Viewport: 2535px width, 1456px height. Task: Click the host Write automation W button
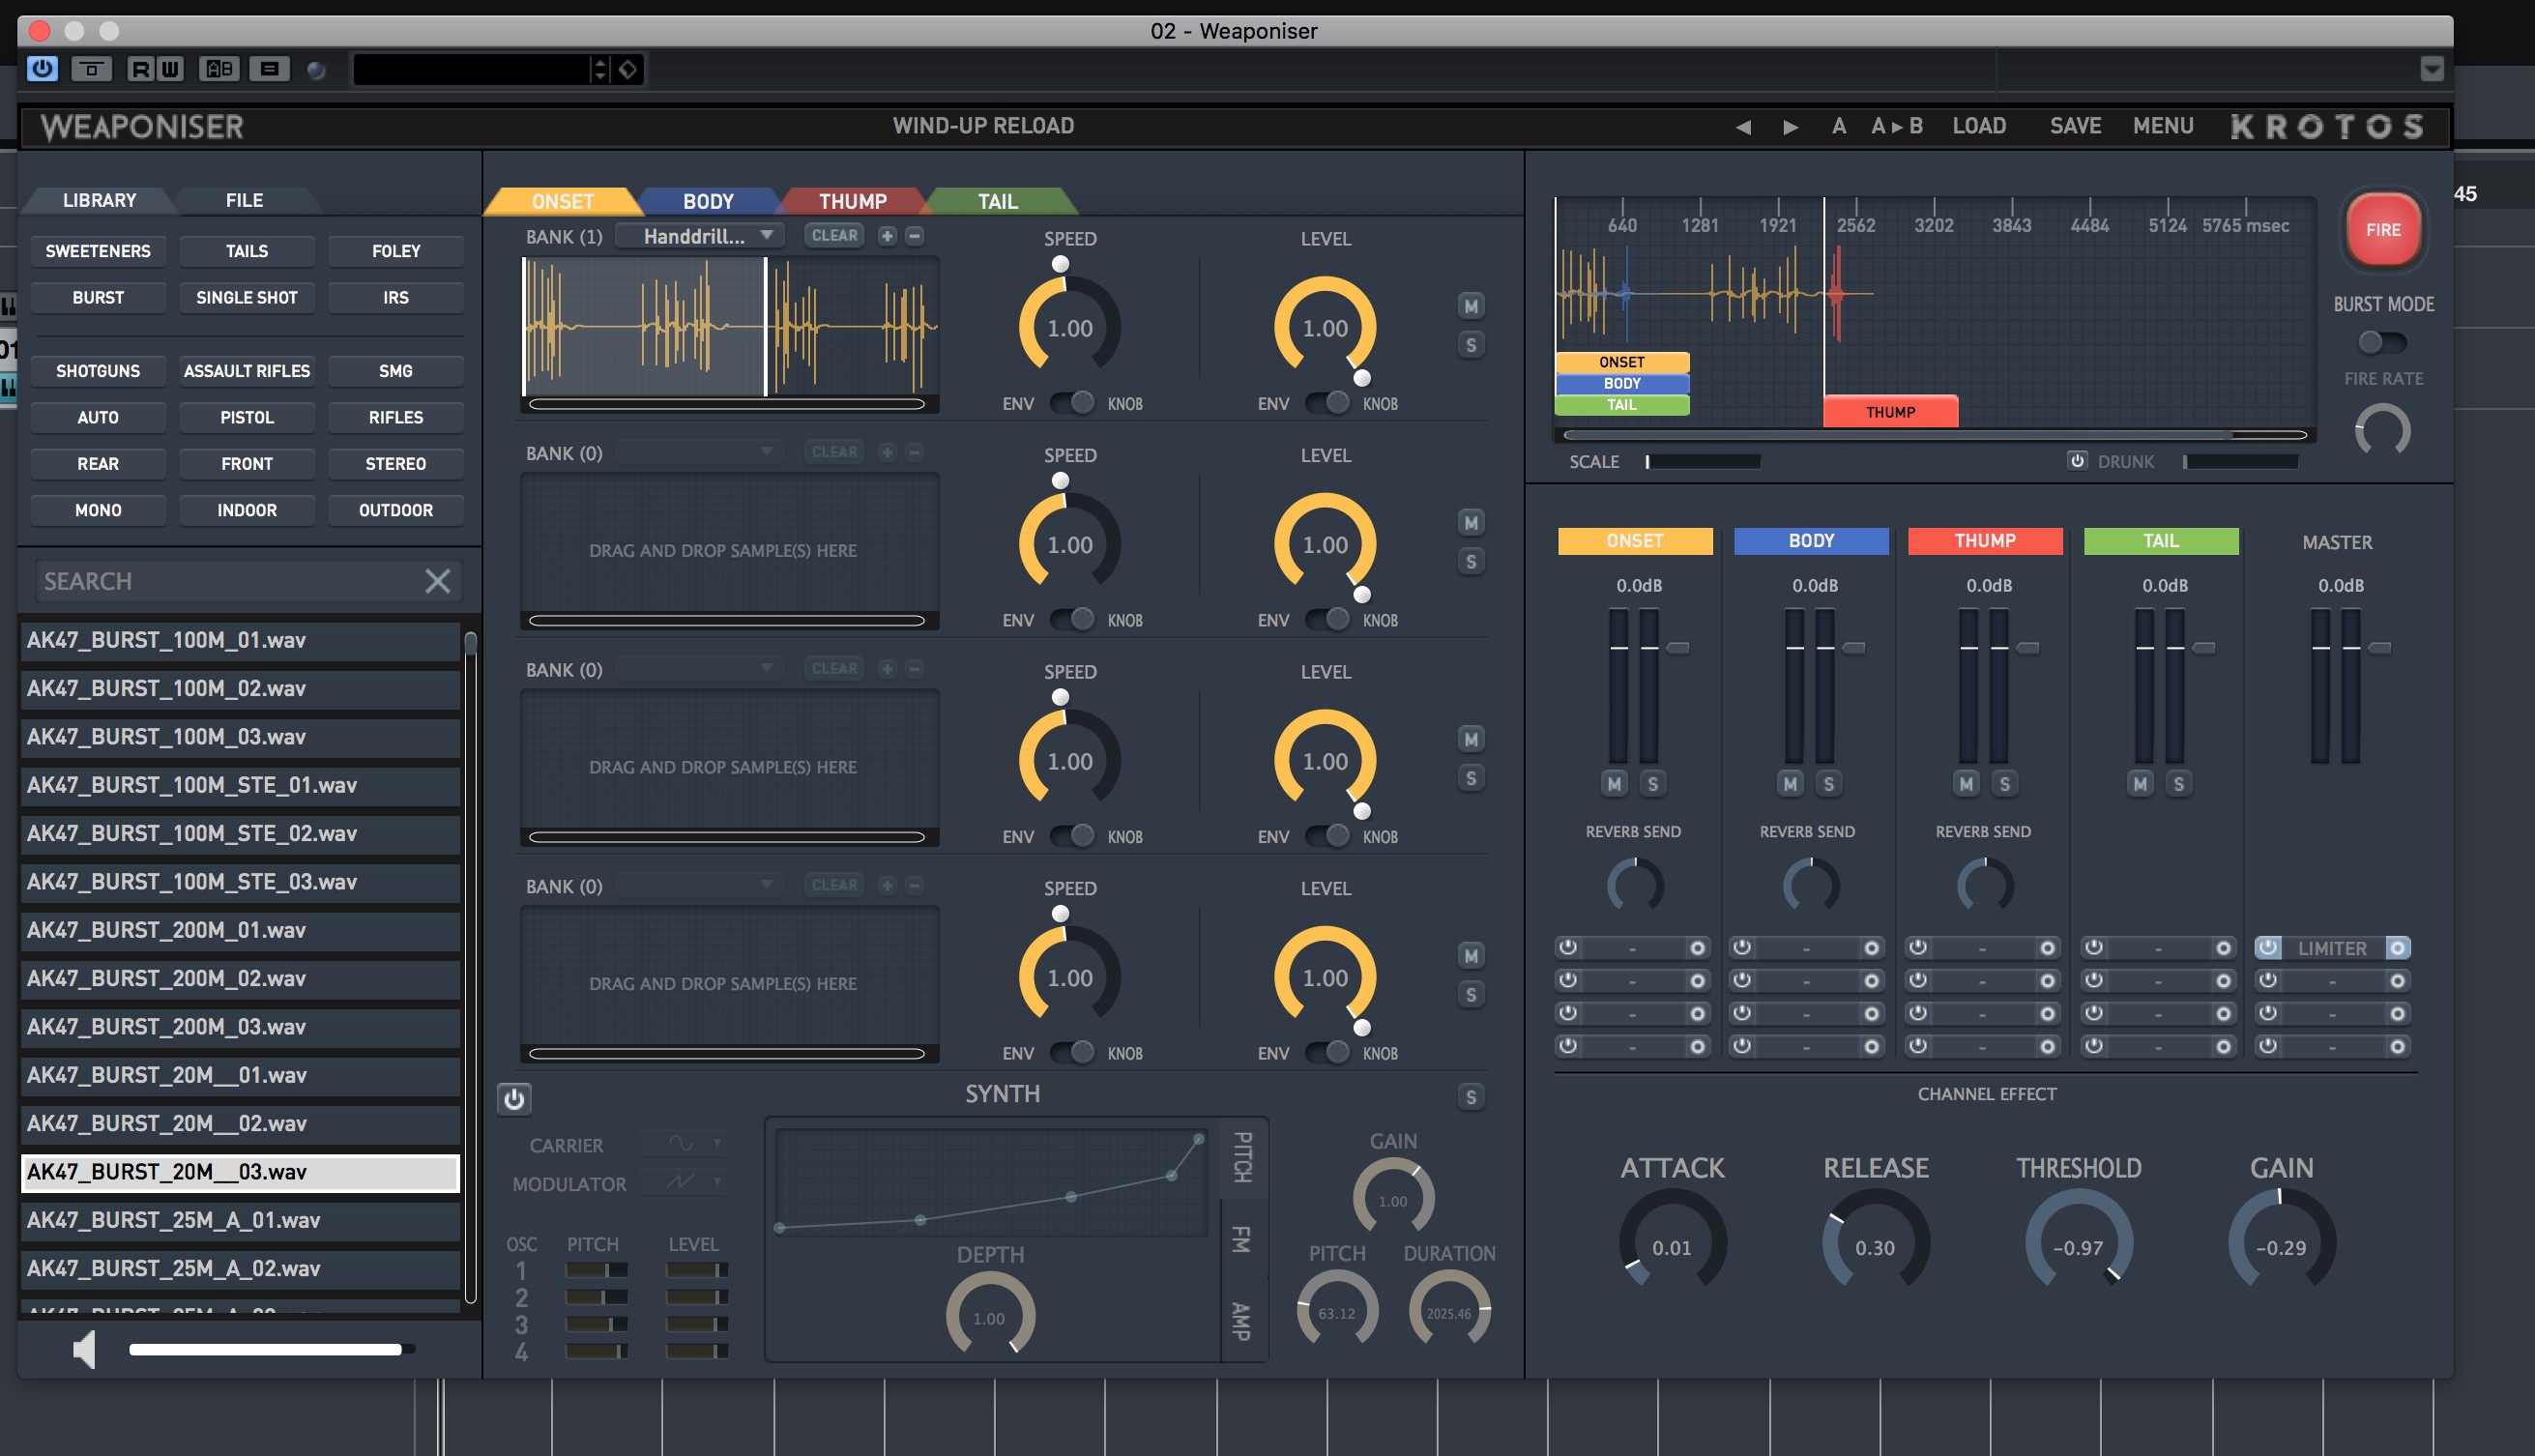(x=170, y=69)
